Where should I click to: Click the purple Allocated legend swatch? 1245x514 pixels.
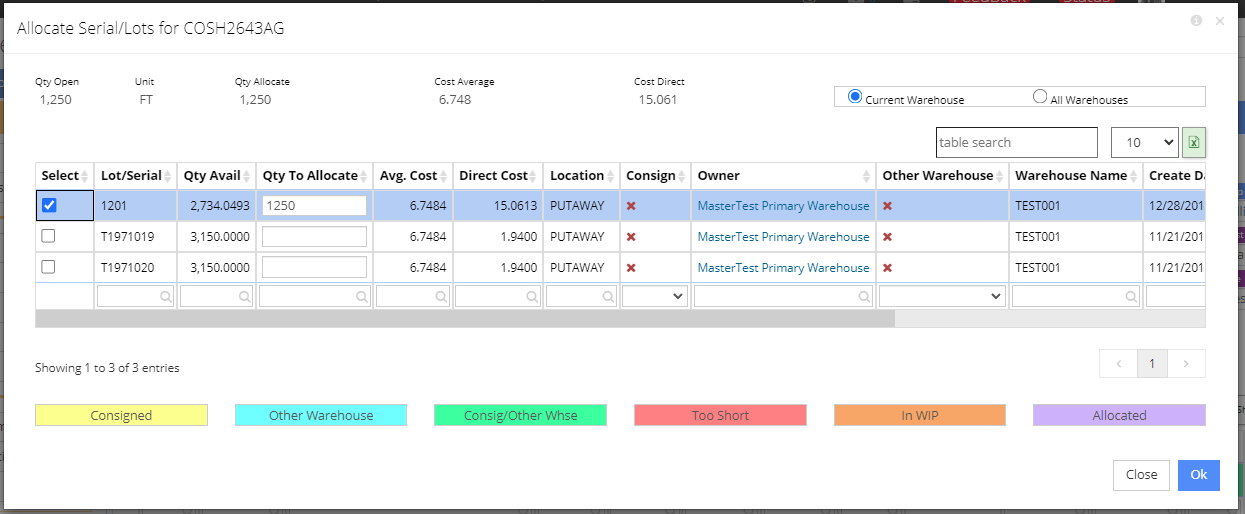point(1119,415)
